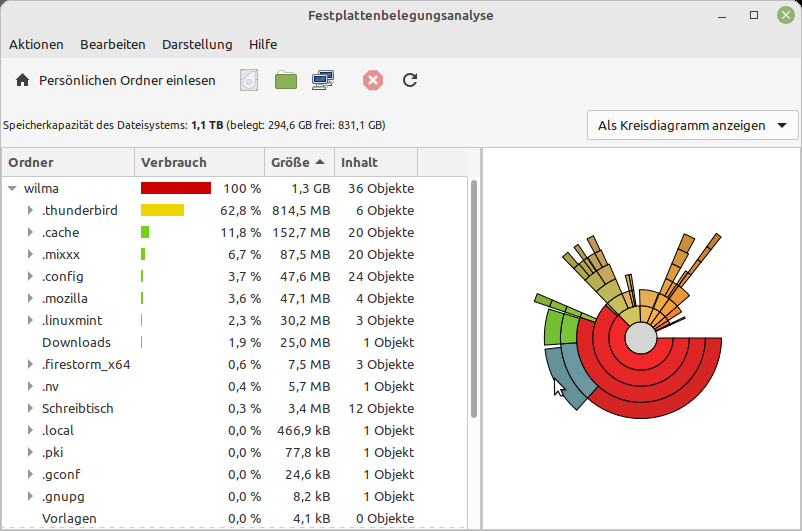Sort by the Größe column header

coord(298,162)
